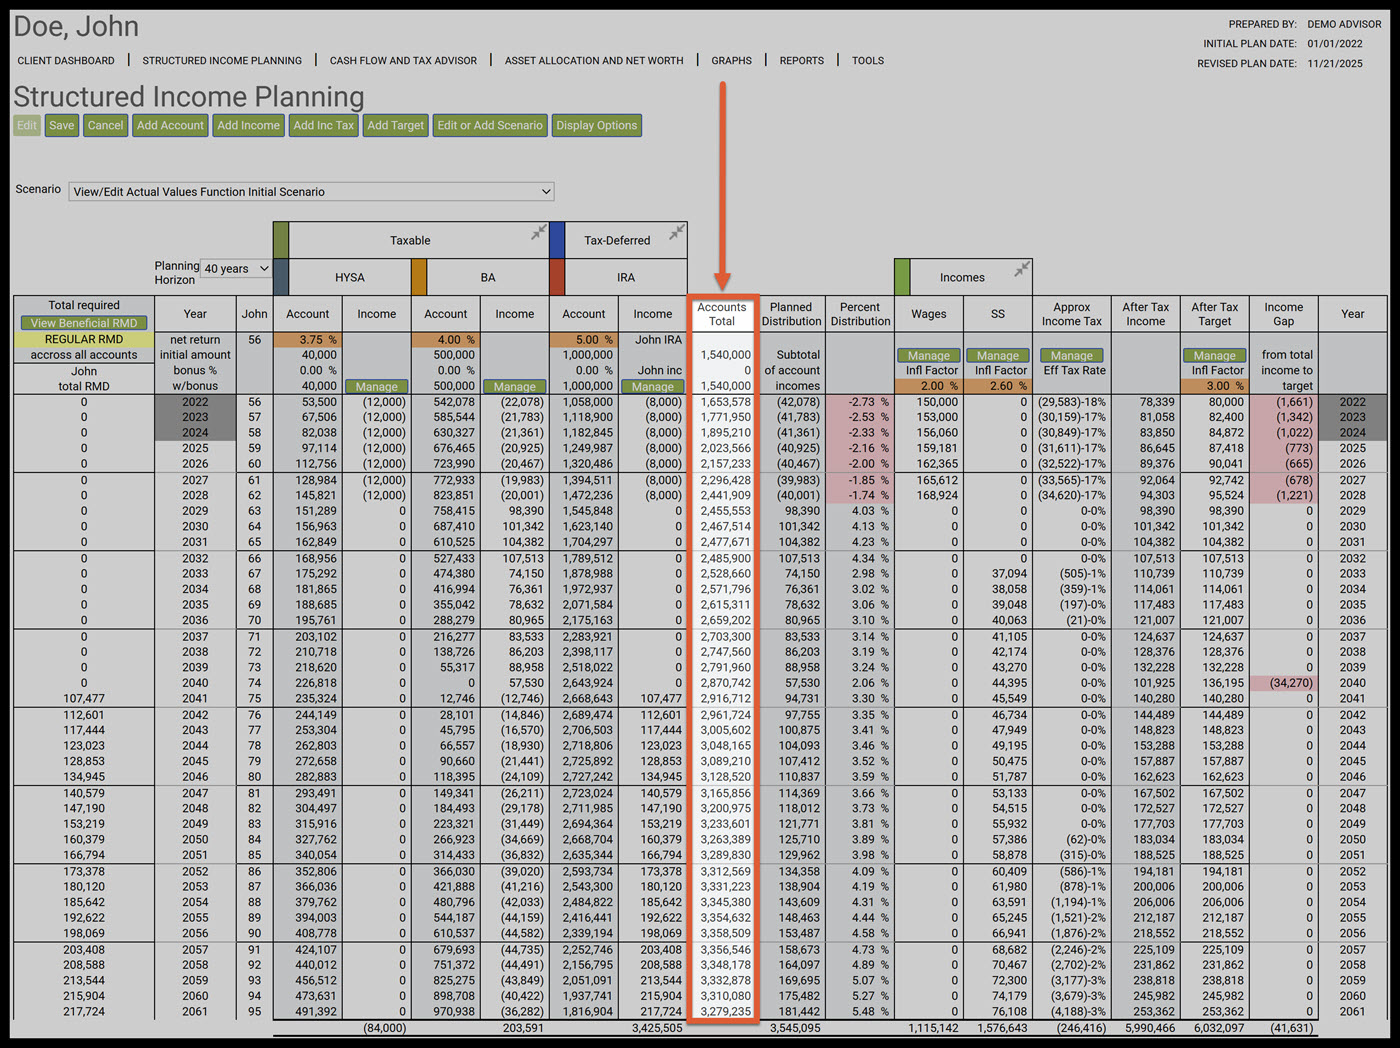The image size is (1400, 1048).
Task: Click the REGULAR RMD label
Action: pyautogui.click(x=84, y=340)
